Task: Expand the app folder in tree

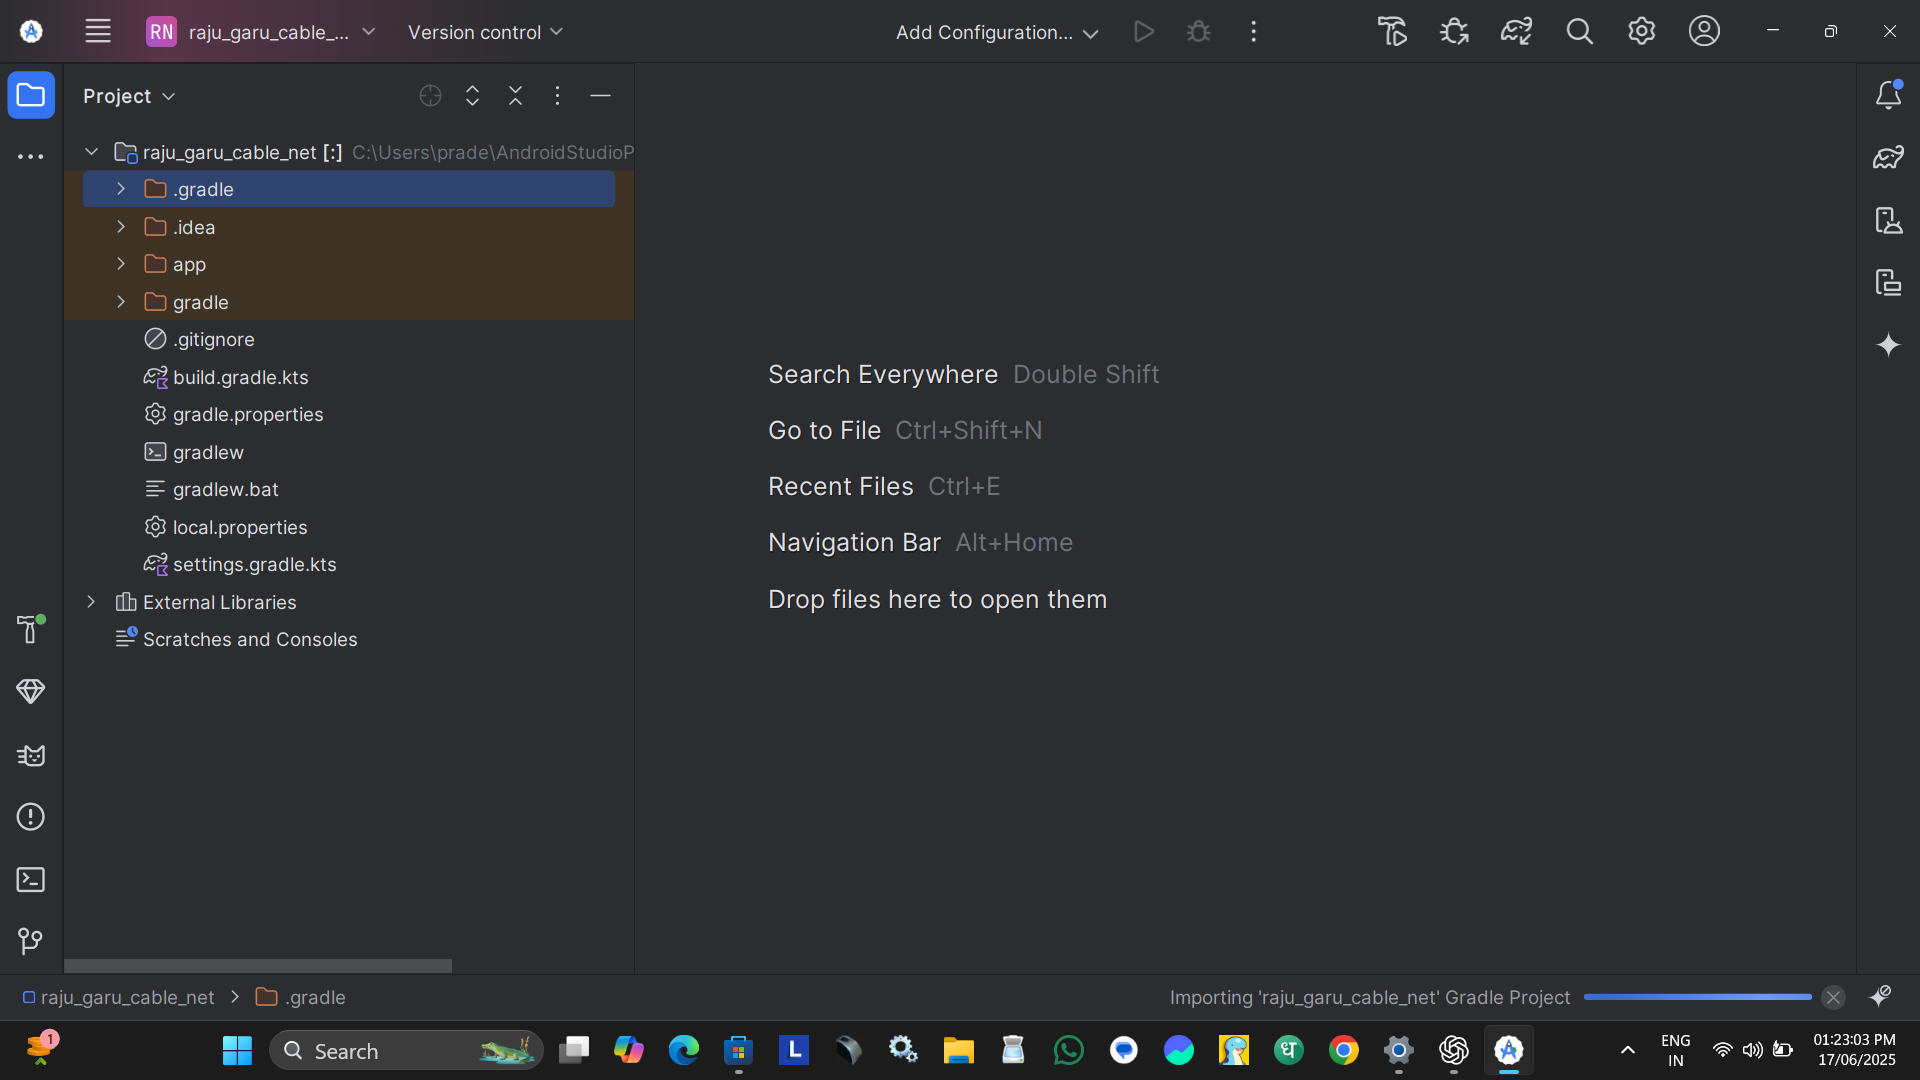Action: pyautogui.click(x=121, y=264)
